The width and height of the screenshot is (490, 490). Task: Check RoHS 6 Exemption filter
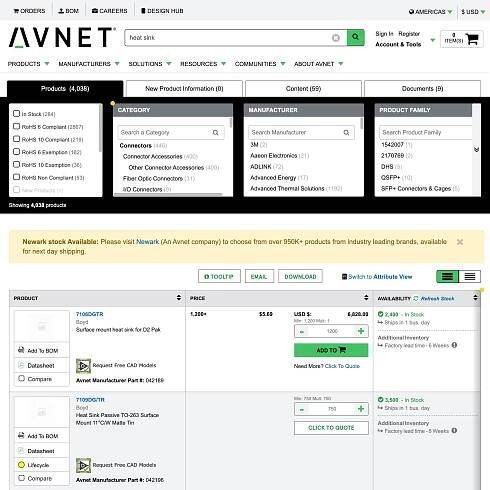pyautogui.click(x=16, y=152)
